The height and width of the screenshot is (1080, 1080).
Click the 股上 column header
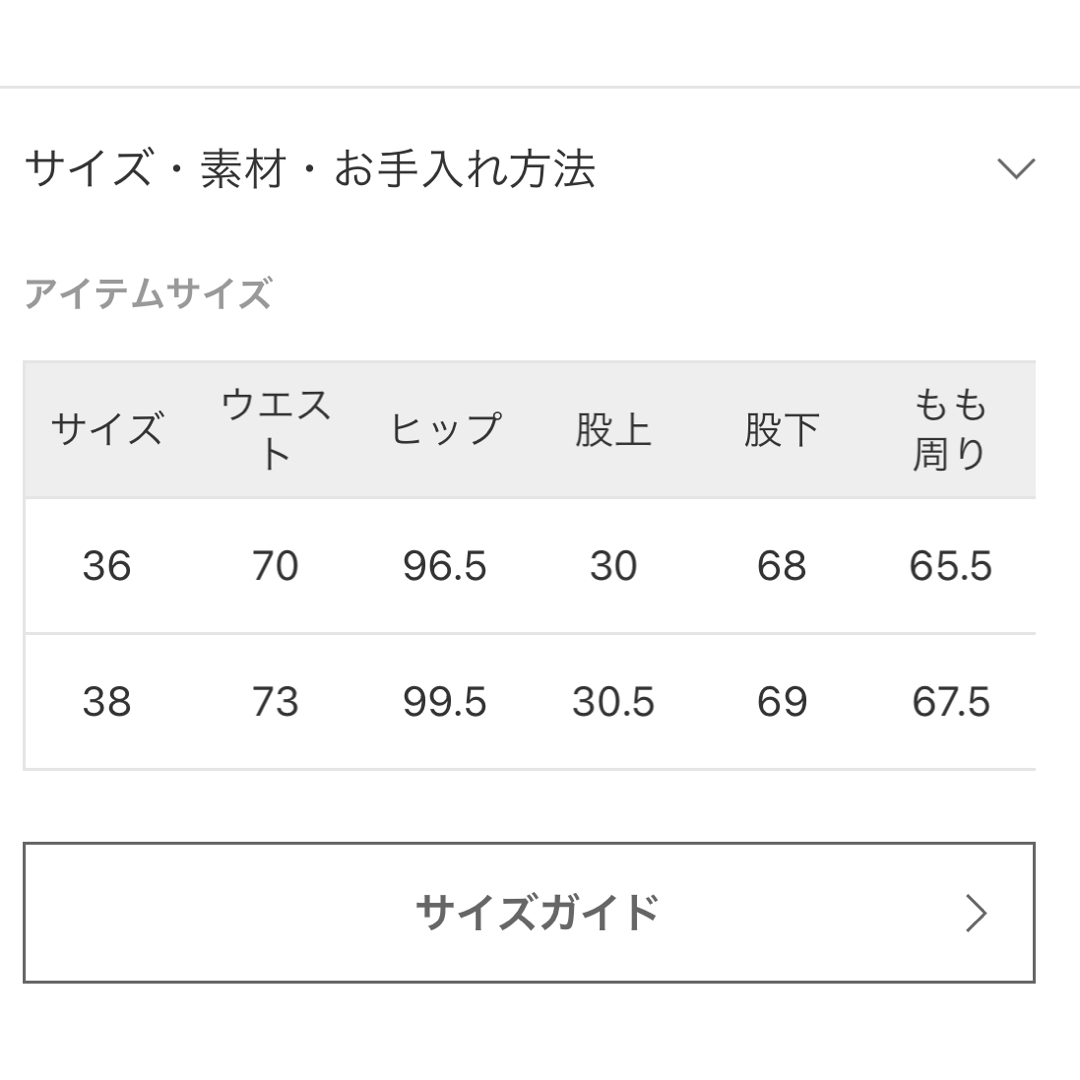pos(613,429)
